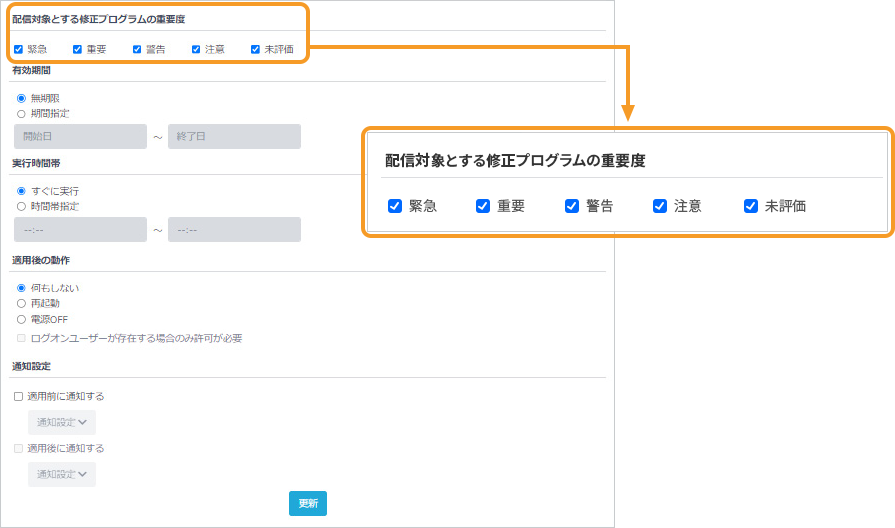This screenshot has width=895, height=528.
Task: Select the 電源OFF radio button
Action: click(x=21, y=319)
